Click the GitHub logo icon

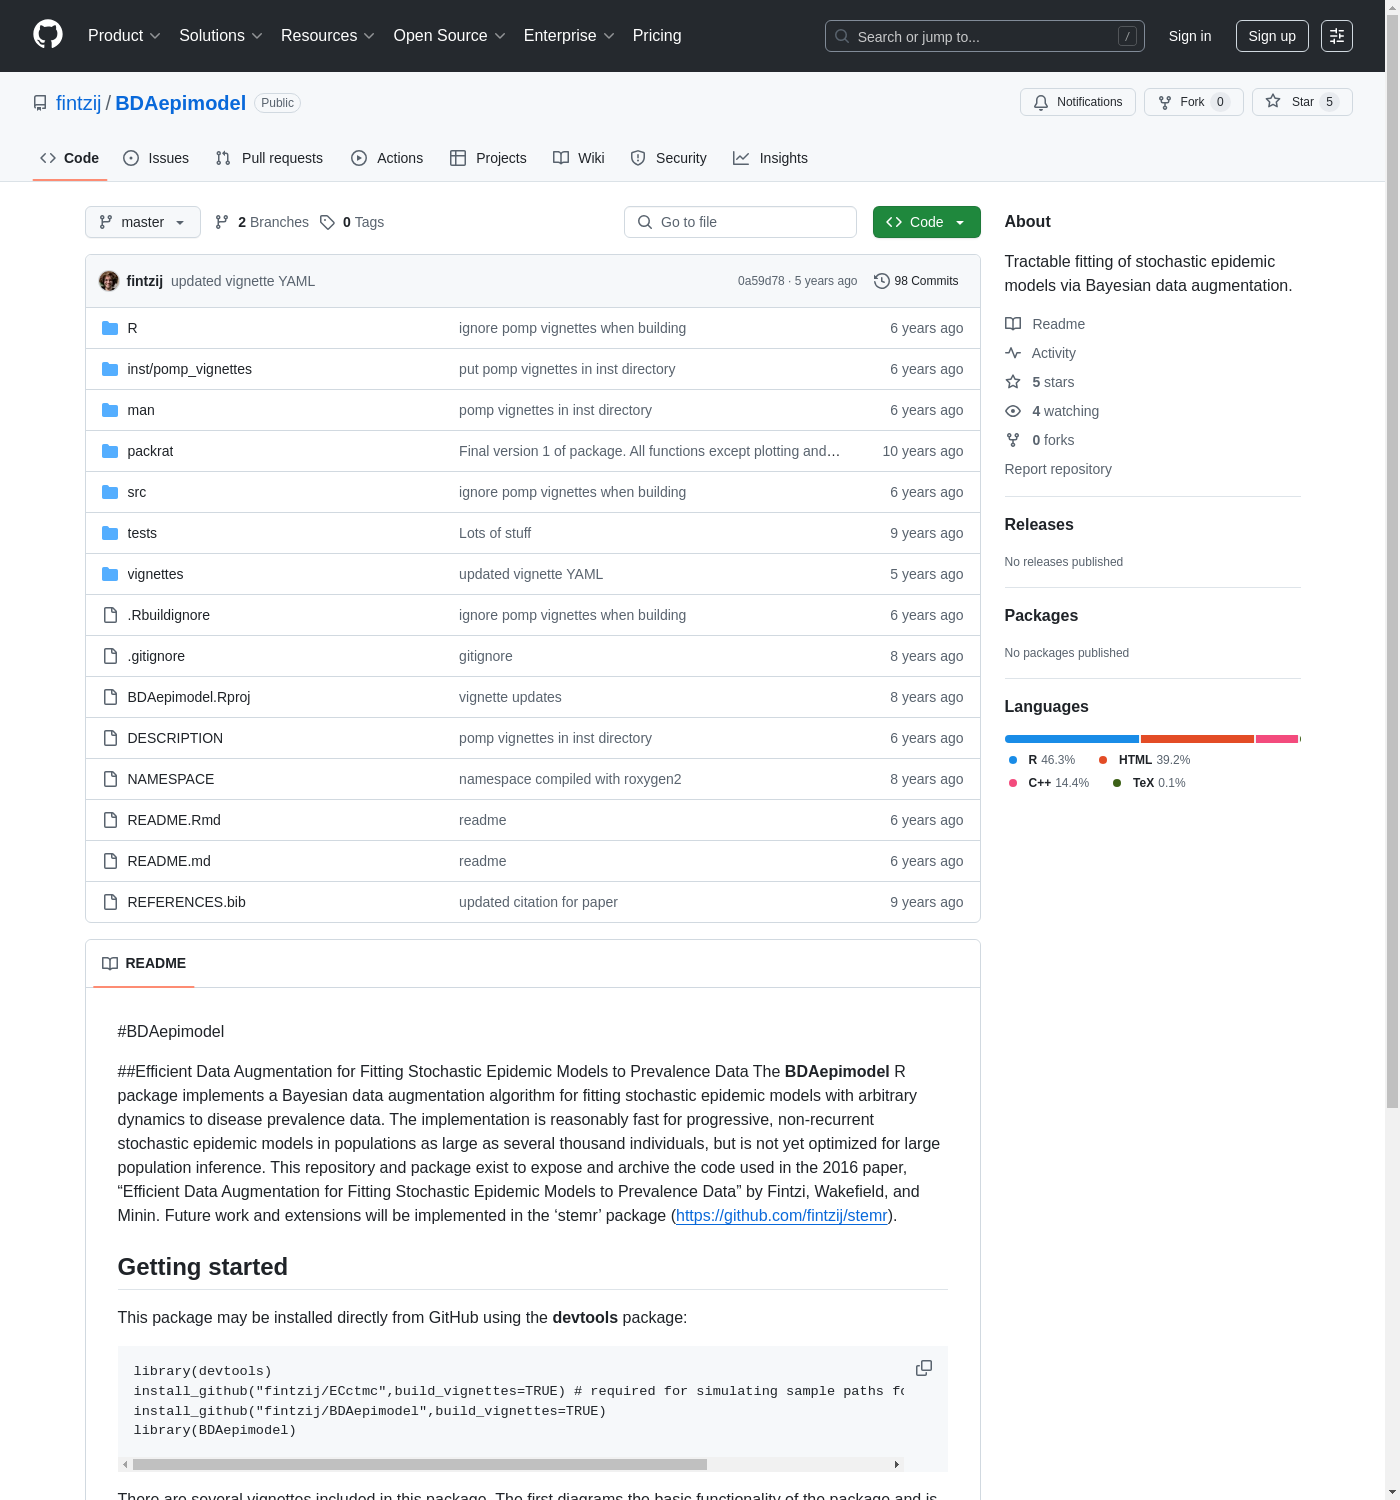click(48, 35)
